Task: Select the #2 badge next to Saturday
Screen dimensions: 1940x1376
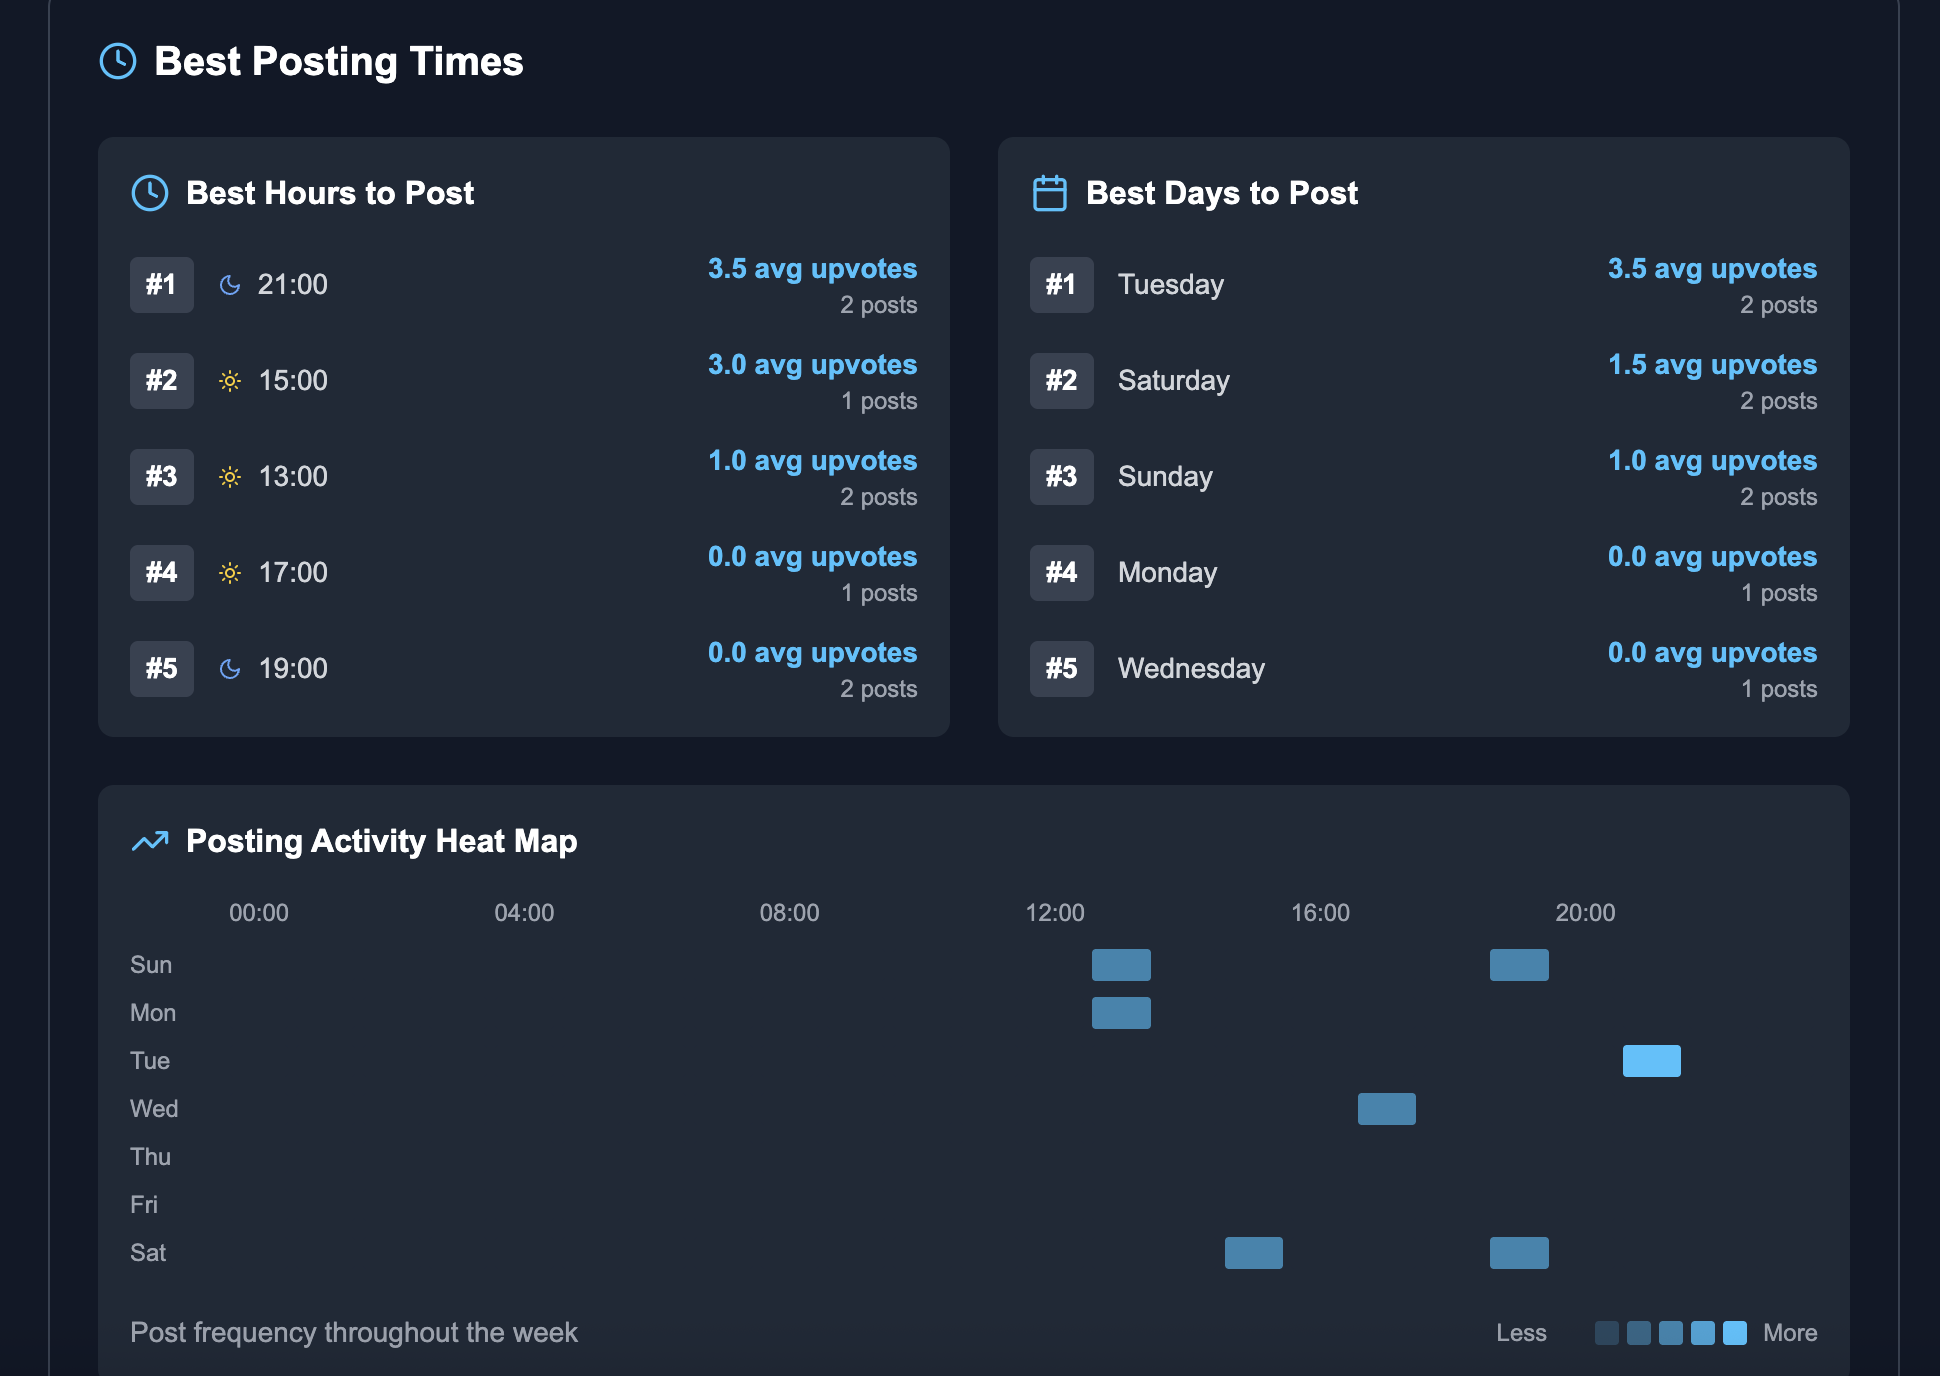Action: point(1061,381)
